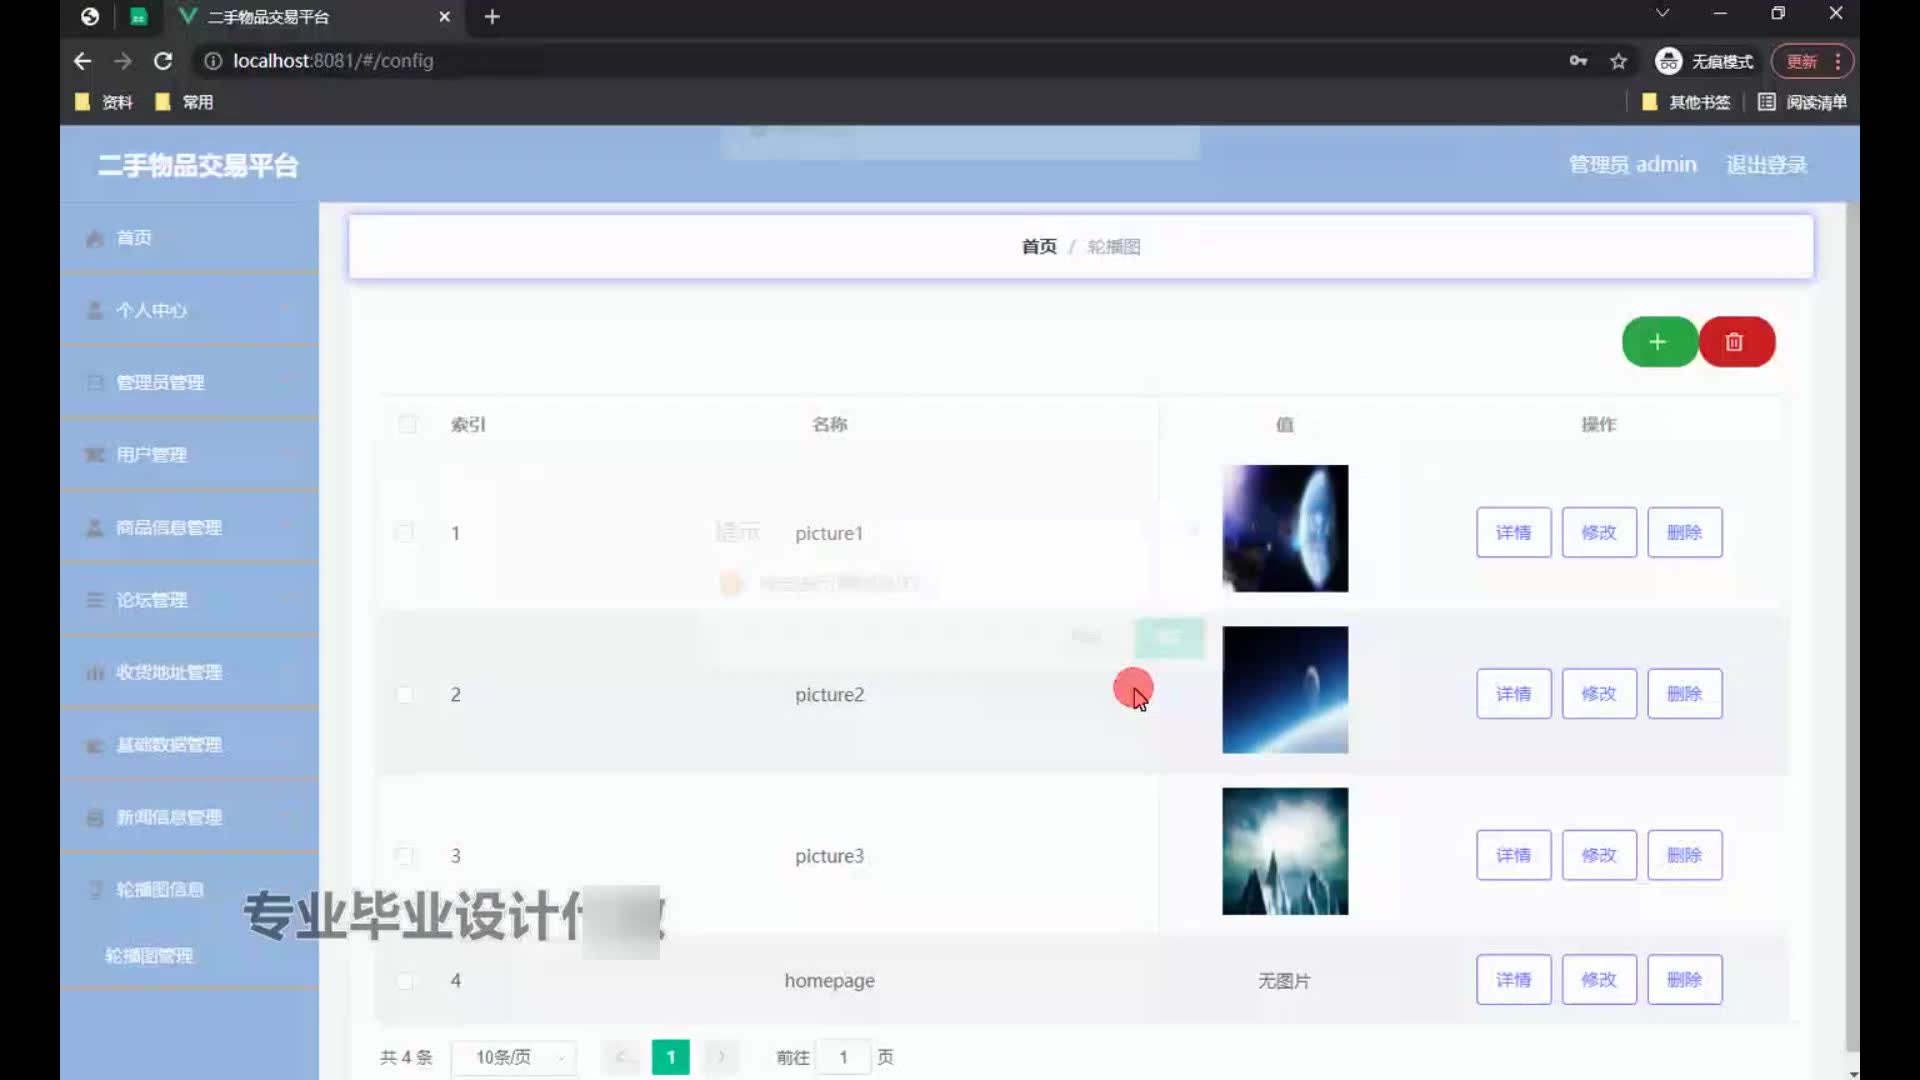Expand the 基础数据管理 sidebar menu
Image resolution: width=1920 pixels, height=1080 pixels.
click(190, 745)
